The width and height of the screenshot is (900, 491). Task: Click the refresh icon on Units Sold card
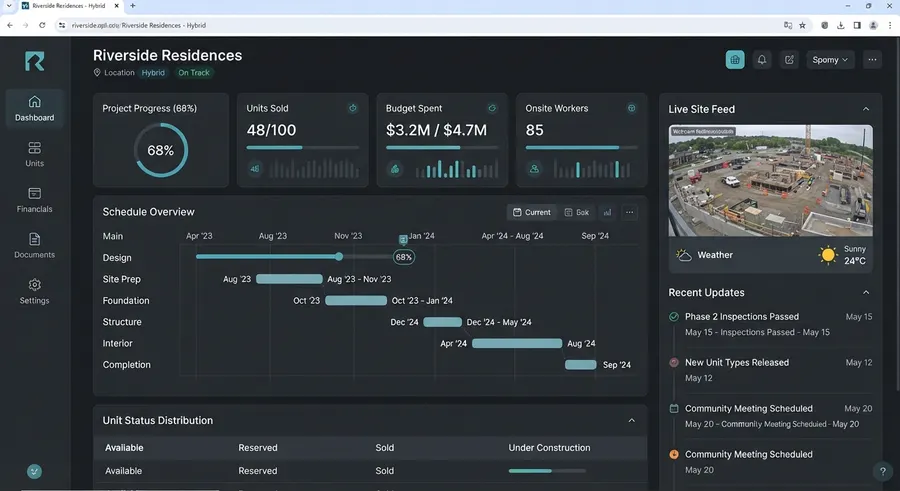(352, 108)
